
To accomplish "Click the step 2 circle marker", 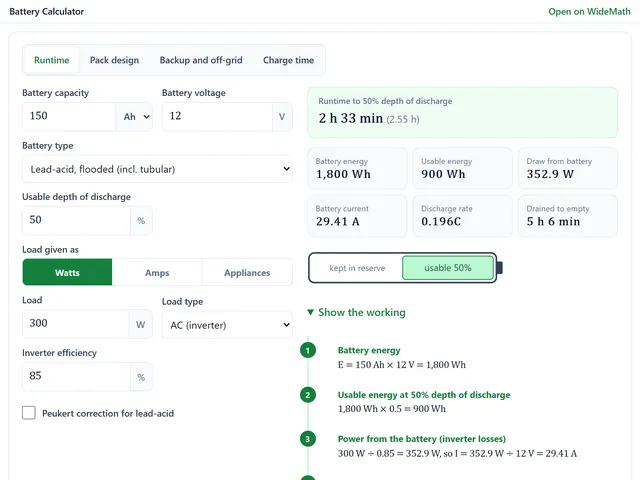I will [x=308, y=395].
